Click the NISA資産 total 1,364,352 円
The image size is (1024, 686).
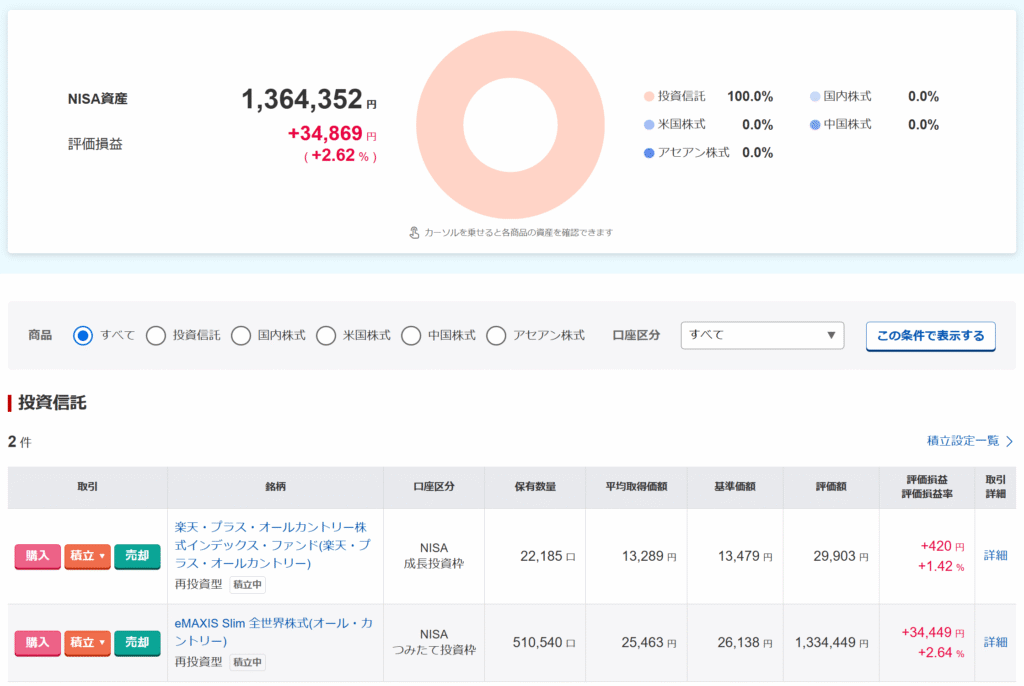[309, 100]
